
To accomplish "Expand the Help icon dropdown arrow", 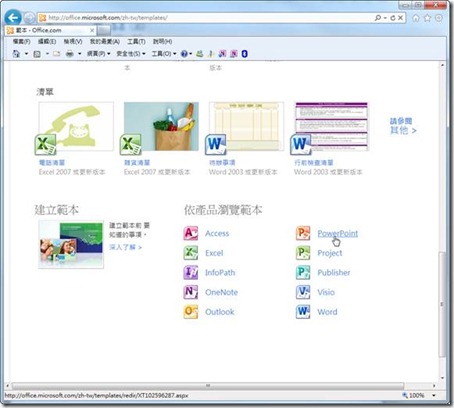I will coord(190,54).
